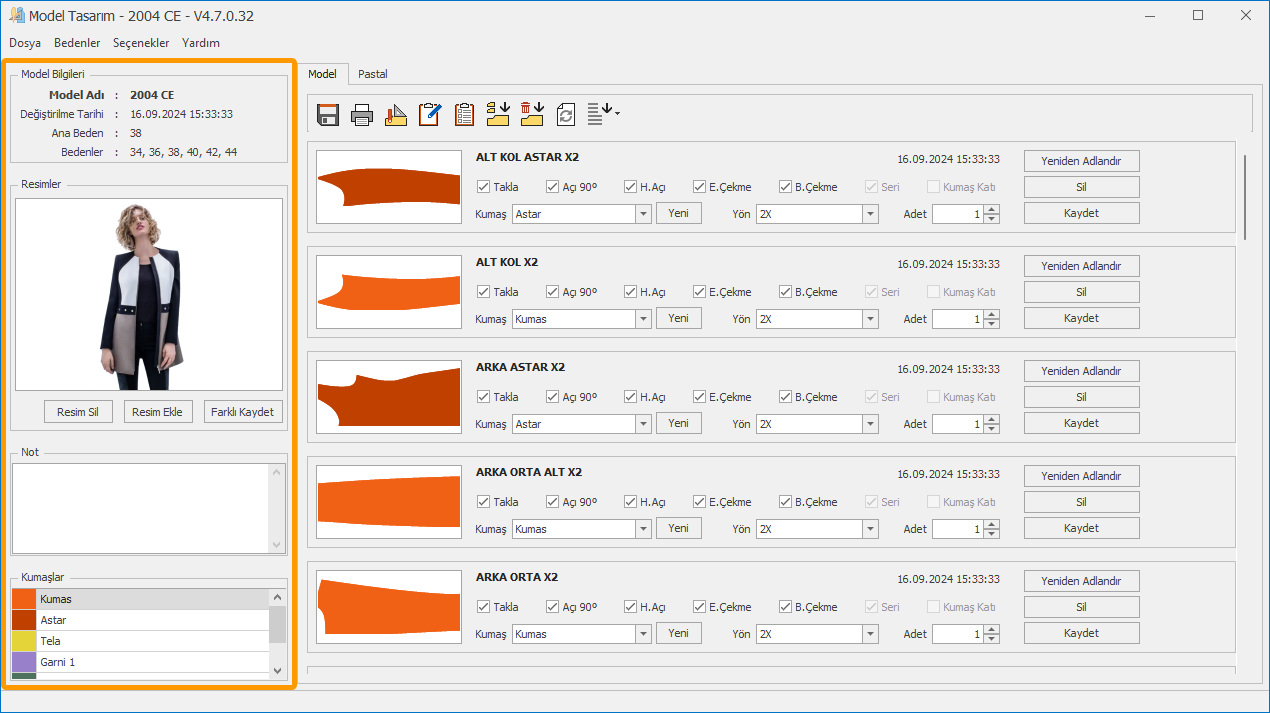Click the printer icon in toolbar

coord(362,115)
